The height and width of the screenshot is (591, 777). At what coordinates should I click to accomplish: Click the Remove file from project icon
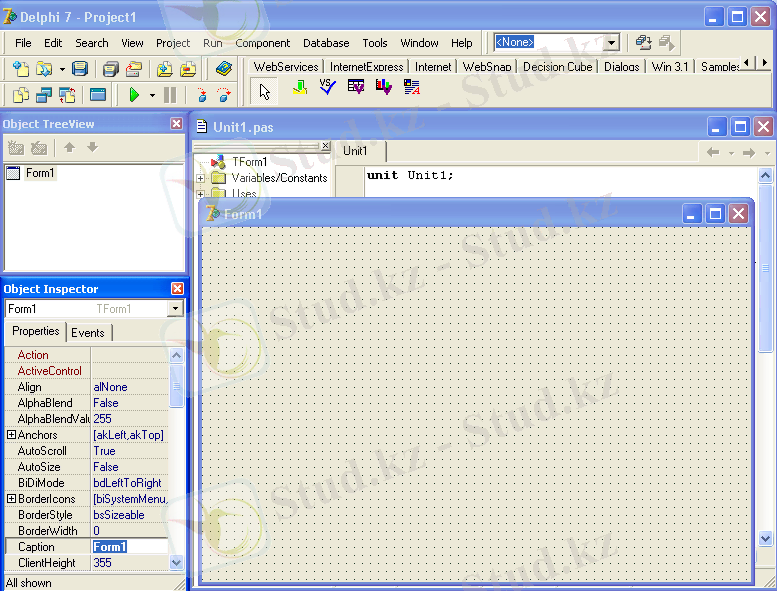pos(188,69)
